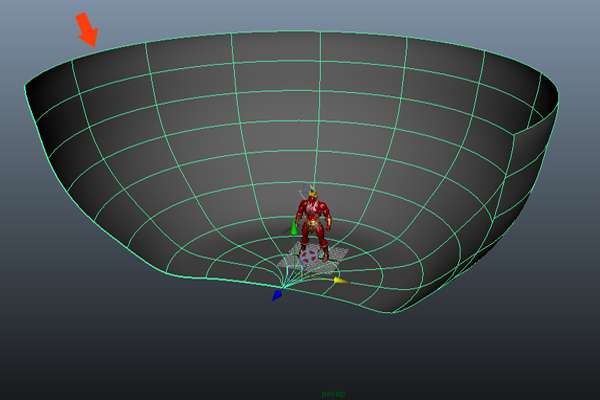Click the 'persp' camera label

click(x=333, y=393)
